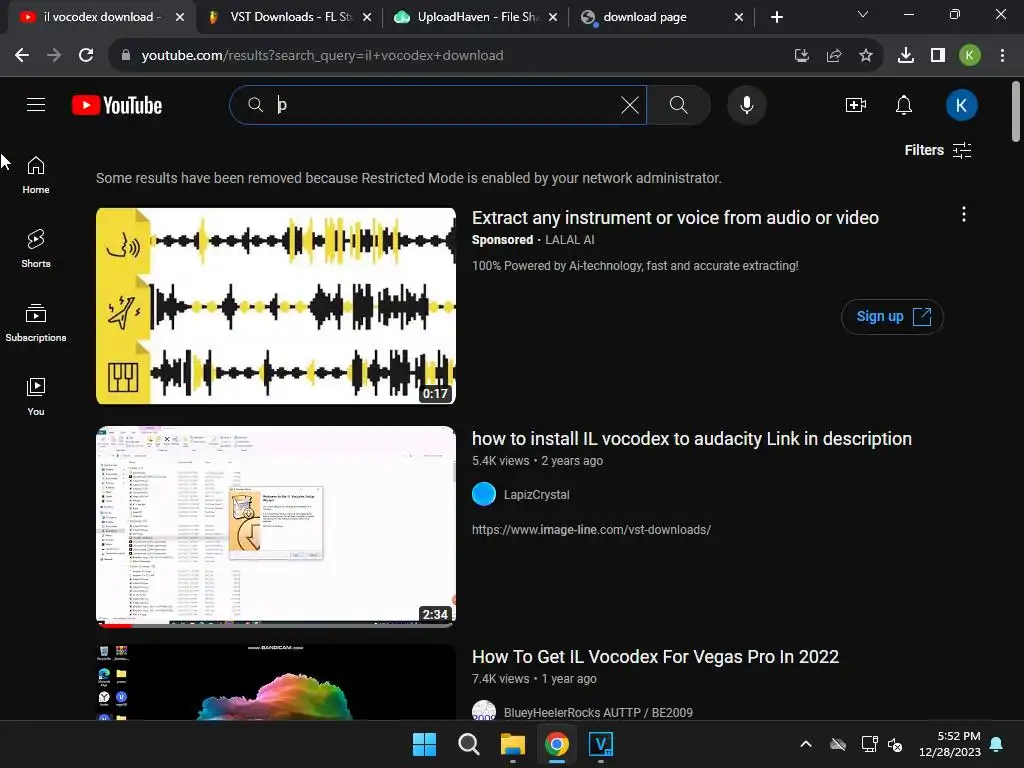Click the OneDrive cloud icon in the system tray
The image size is (1024, 768).
click(x=838, y=744)
